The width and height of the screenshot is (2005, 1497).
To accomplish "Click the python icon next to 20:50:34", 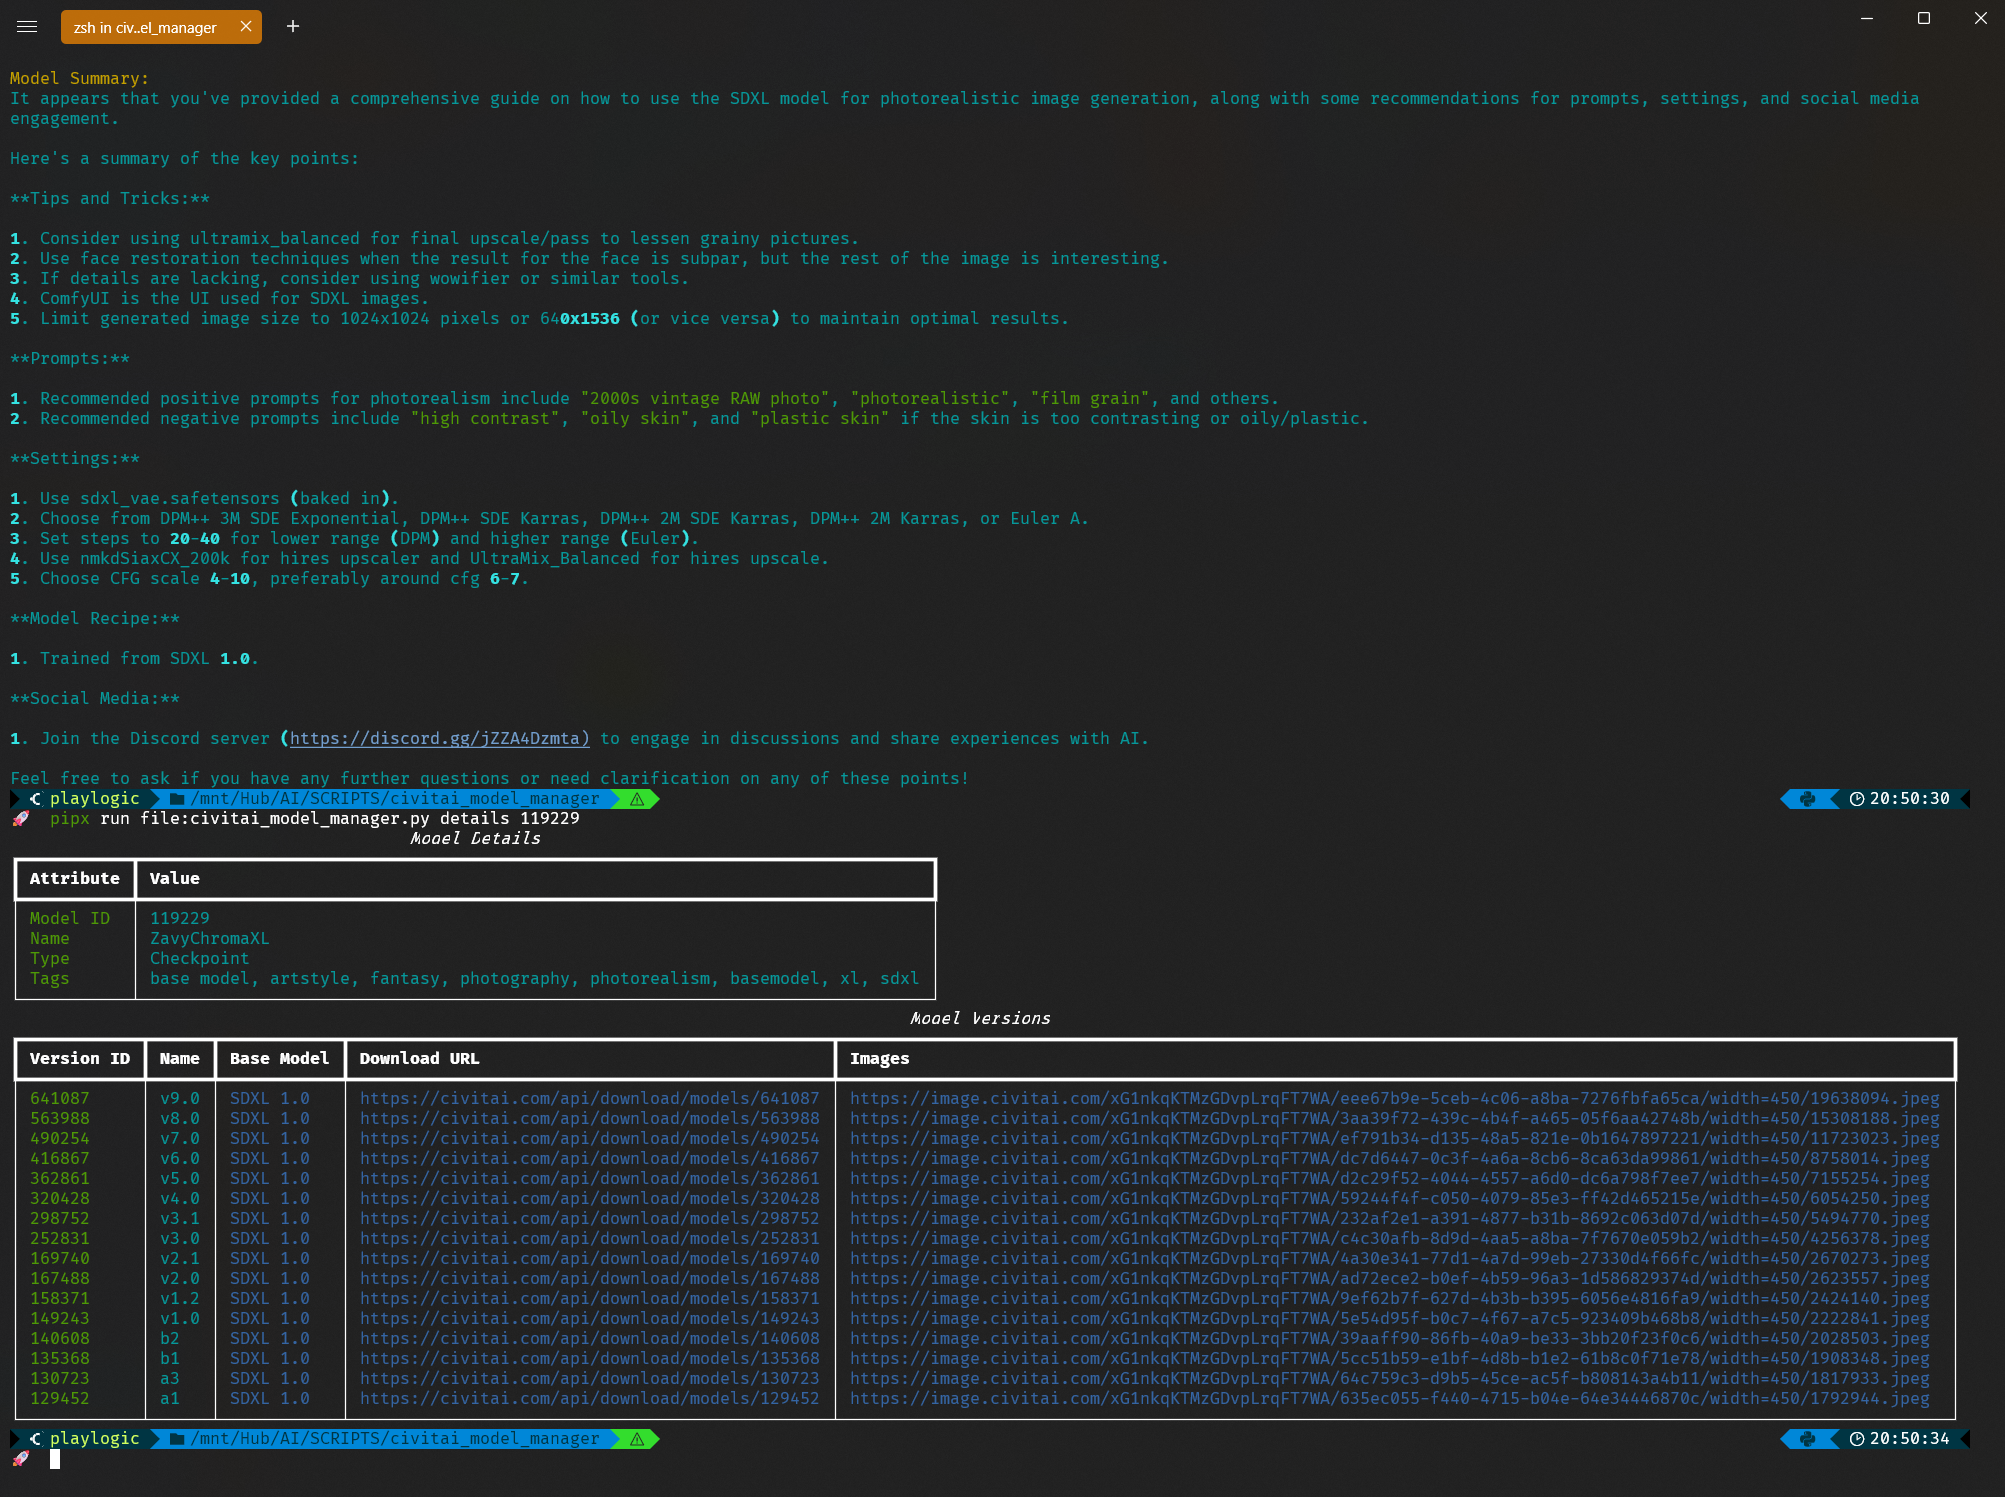I will pos(1807,1439).
